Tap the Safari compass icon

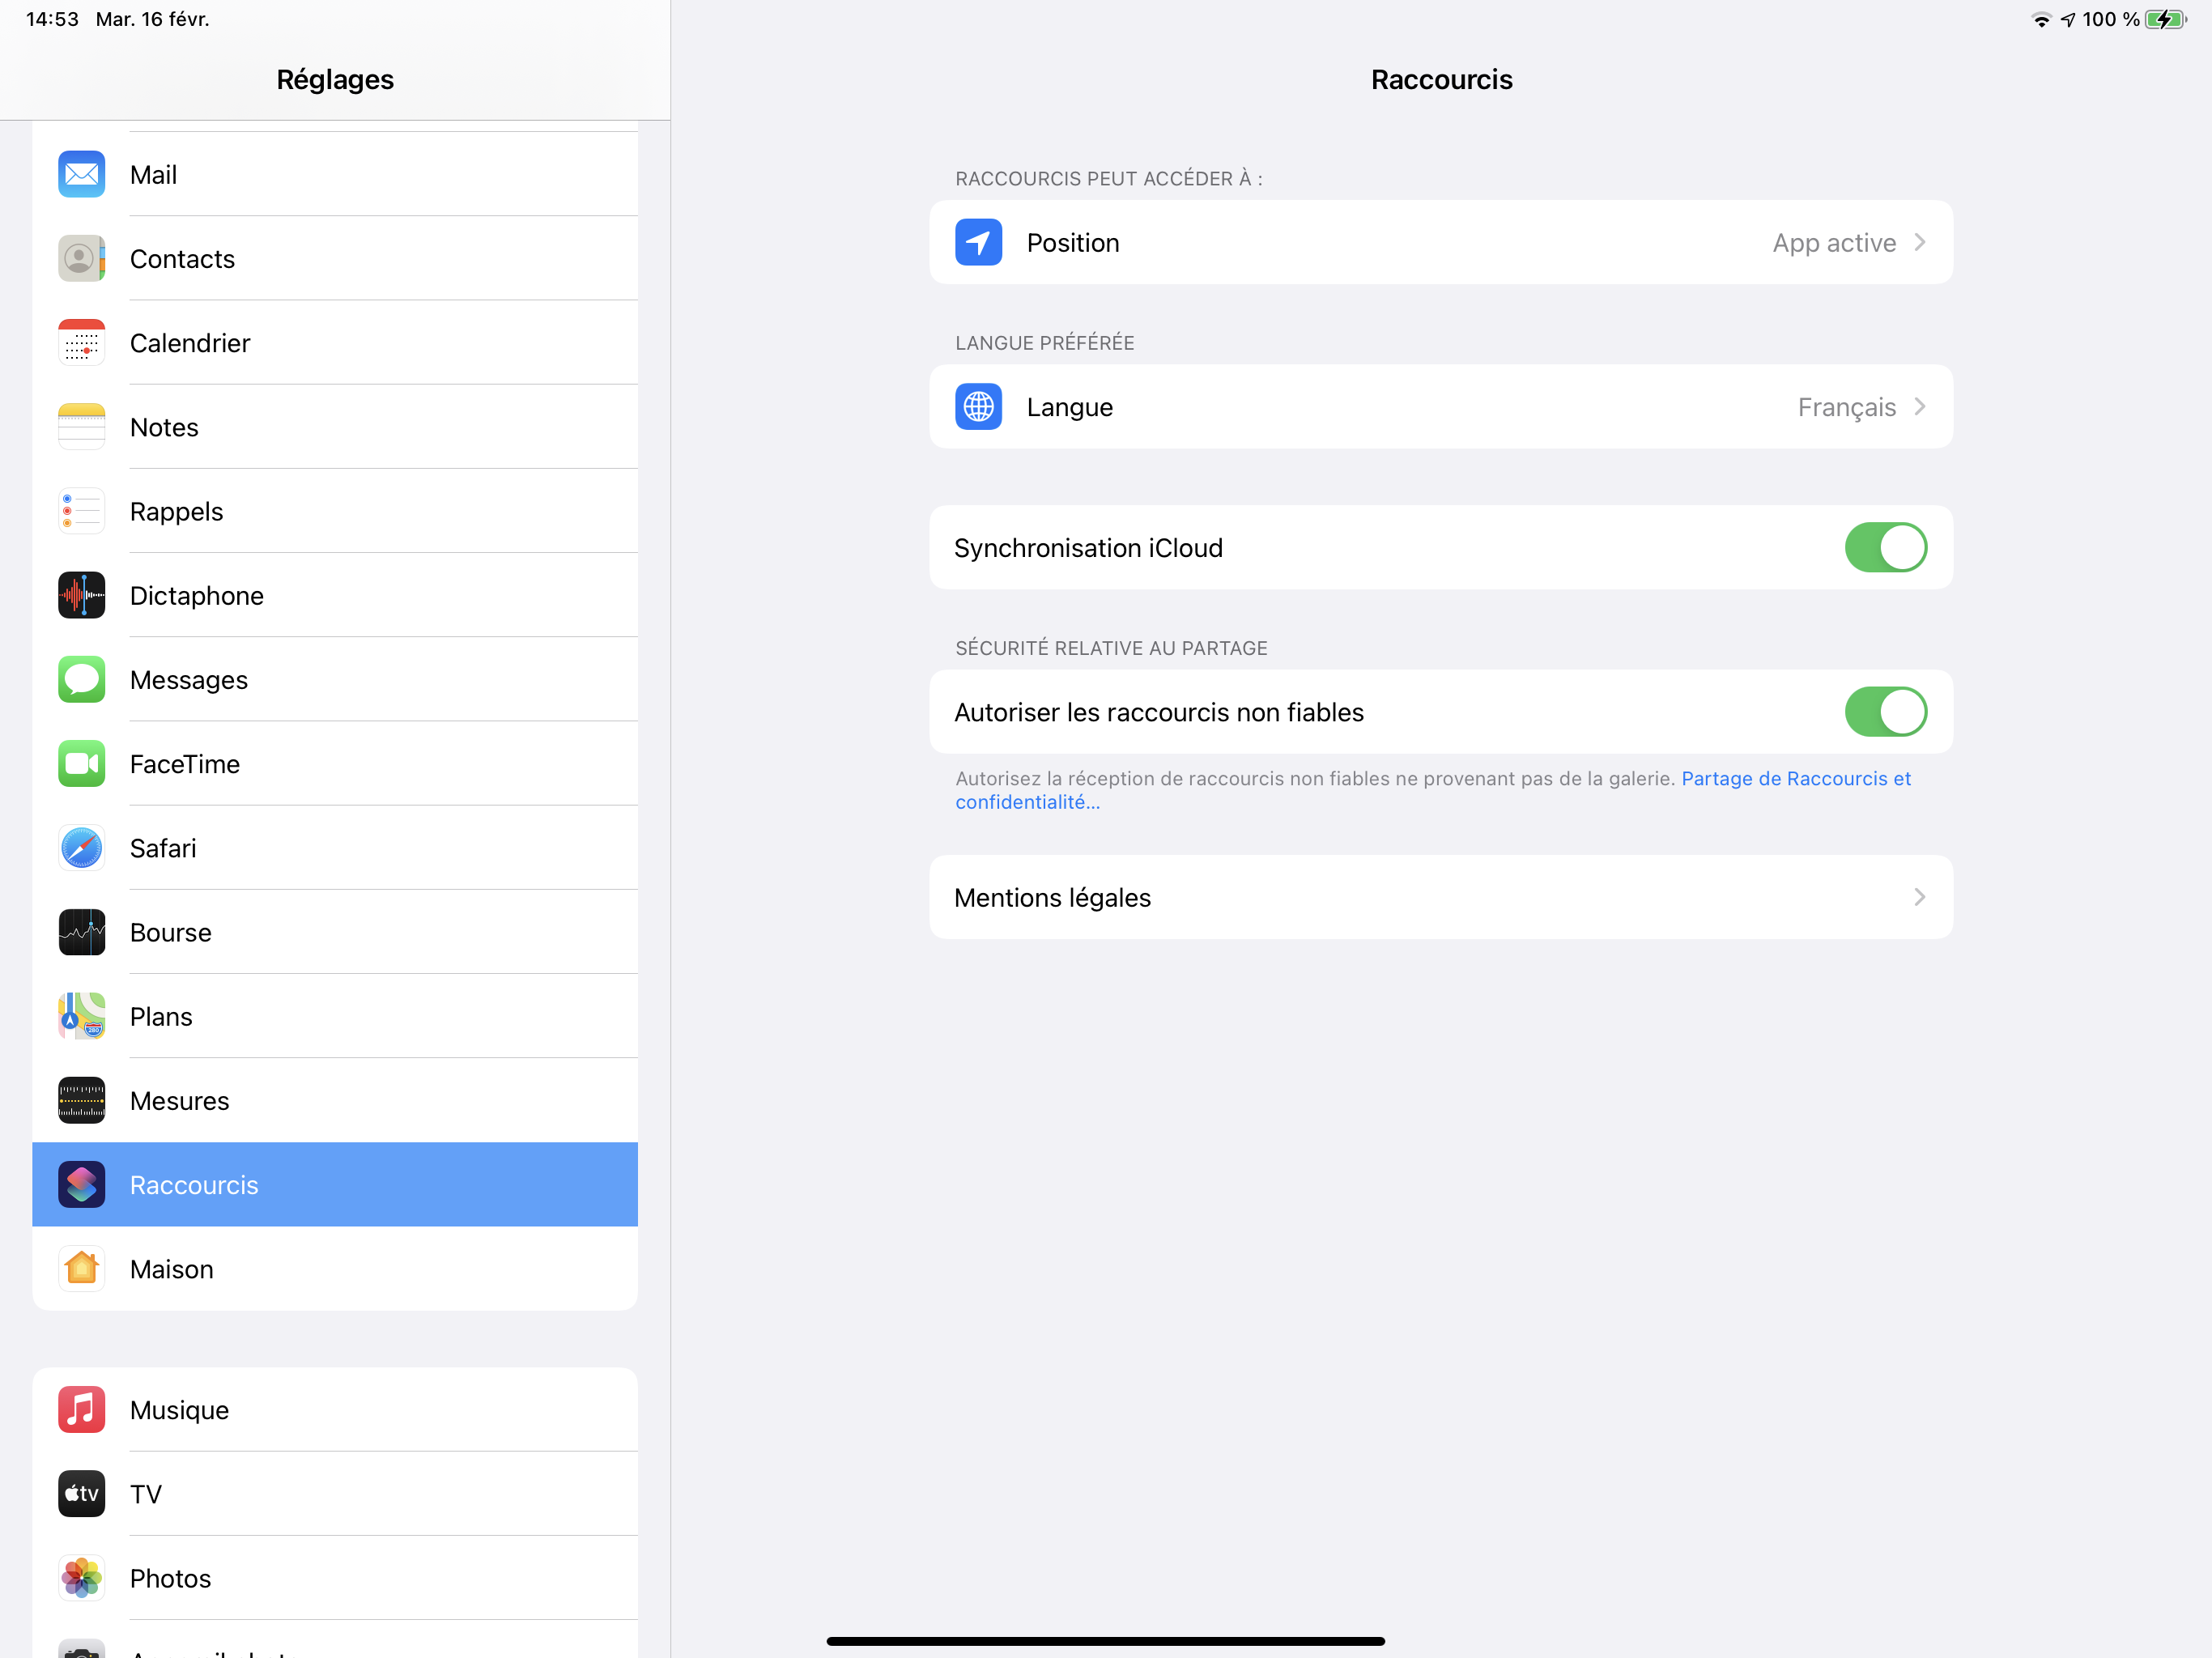[81, 848]
